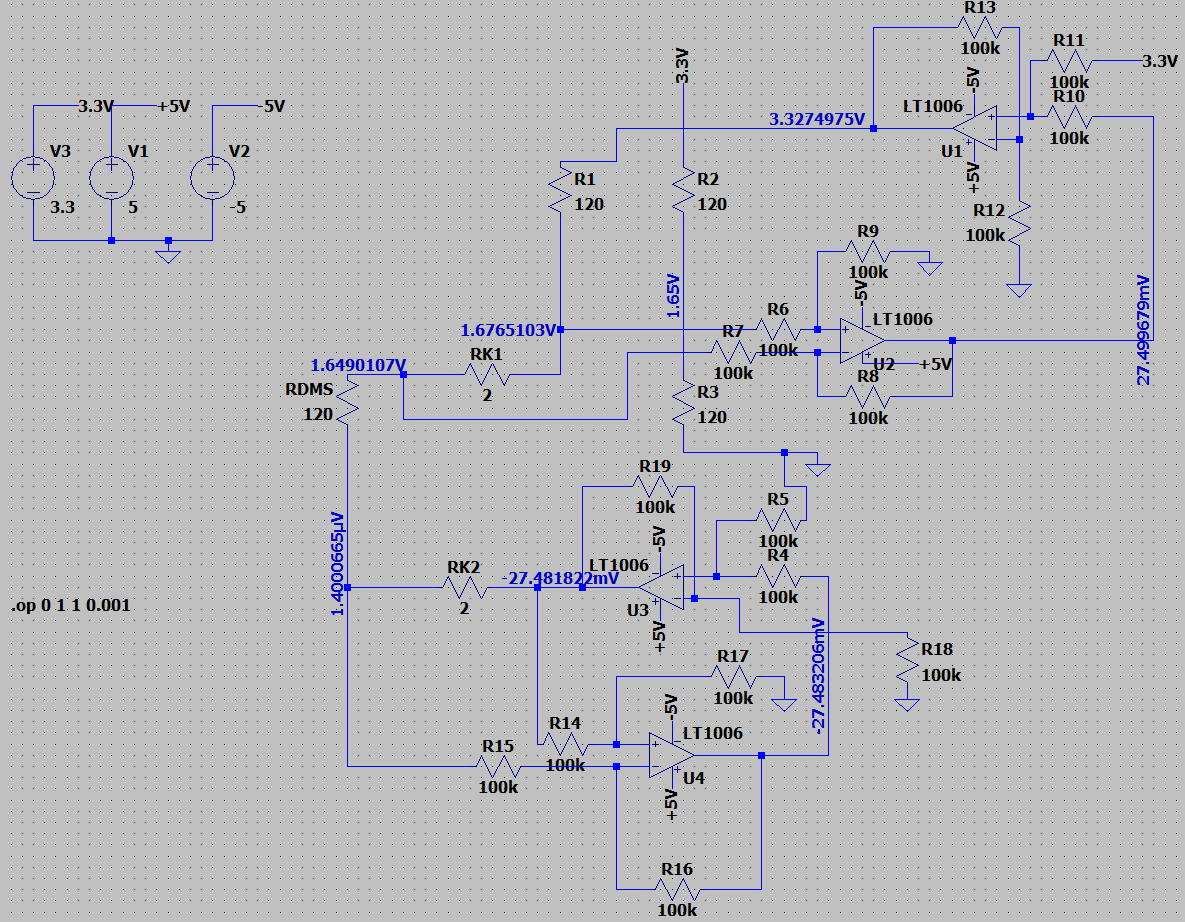Viewport: 1185px width, 922px height.
Task: Click the +5V label right of U2
Action: (x=935, y=364)
